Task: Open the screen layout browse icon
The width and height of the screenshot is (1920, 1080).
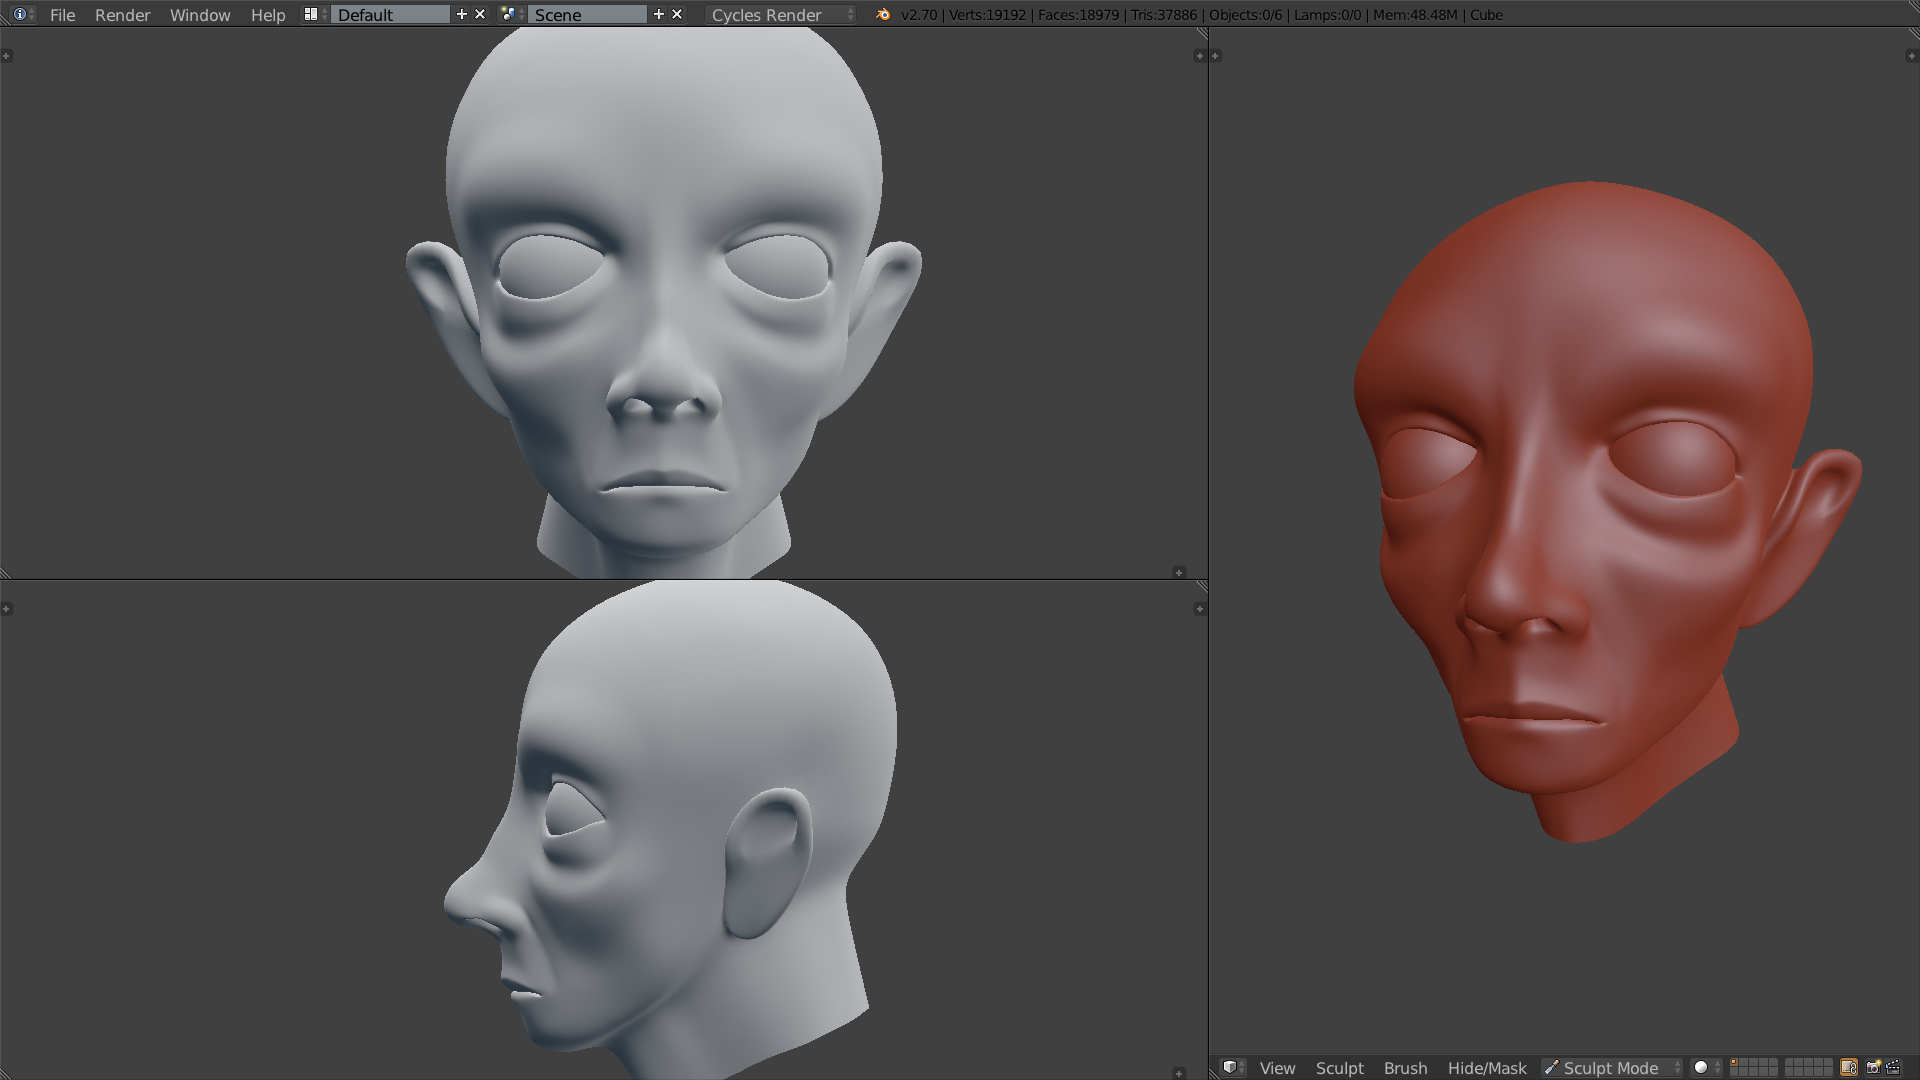Action: [315, 14]
